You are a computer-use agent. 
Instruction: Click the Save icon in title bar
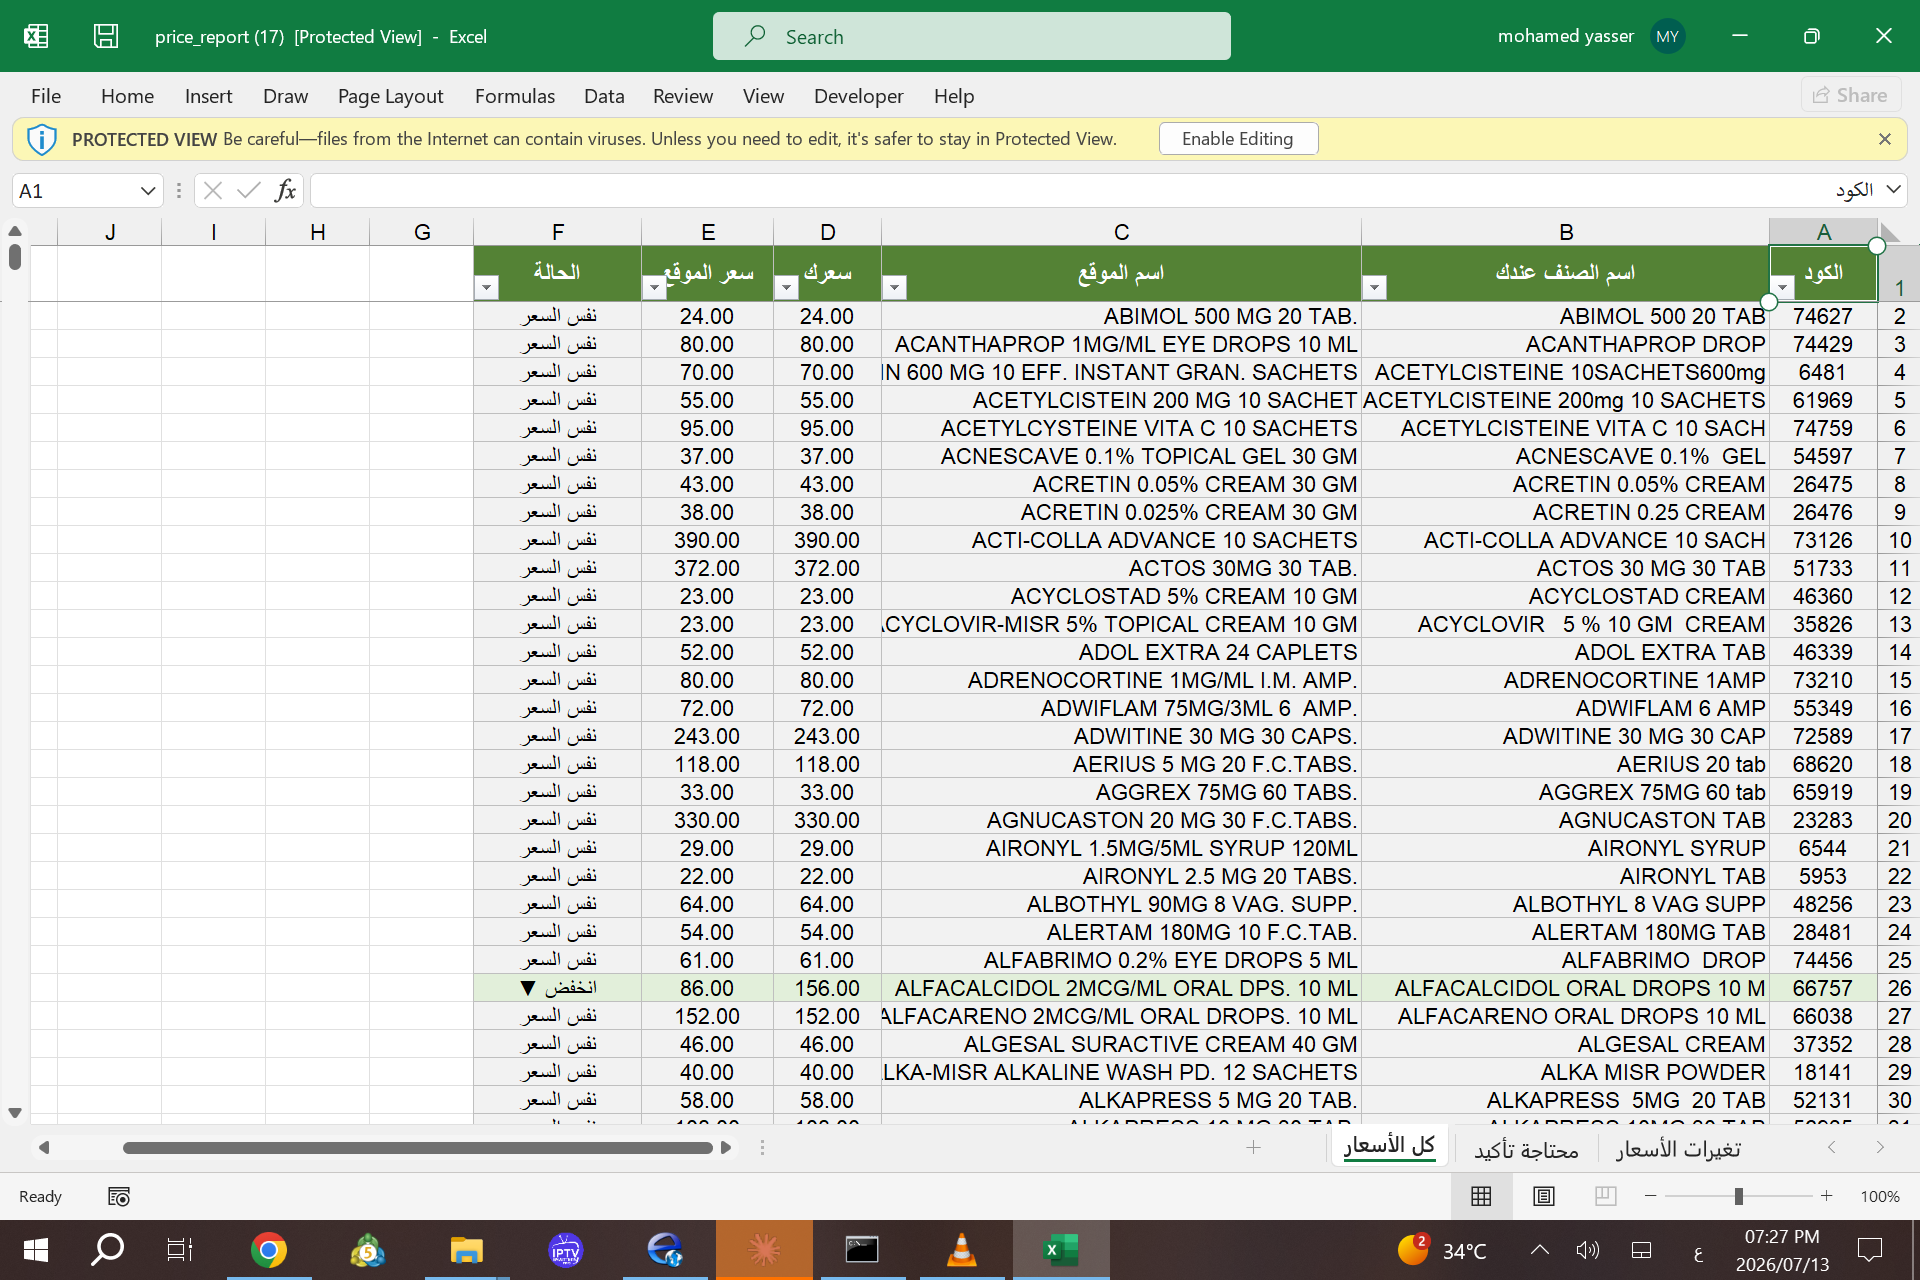point(106,36)
